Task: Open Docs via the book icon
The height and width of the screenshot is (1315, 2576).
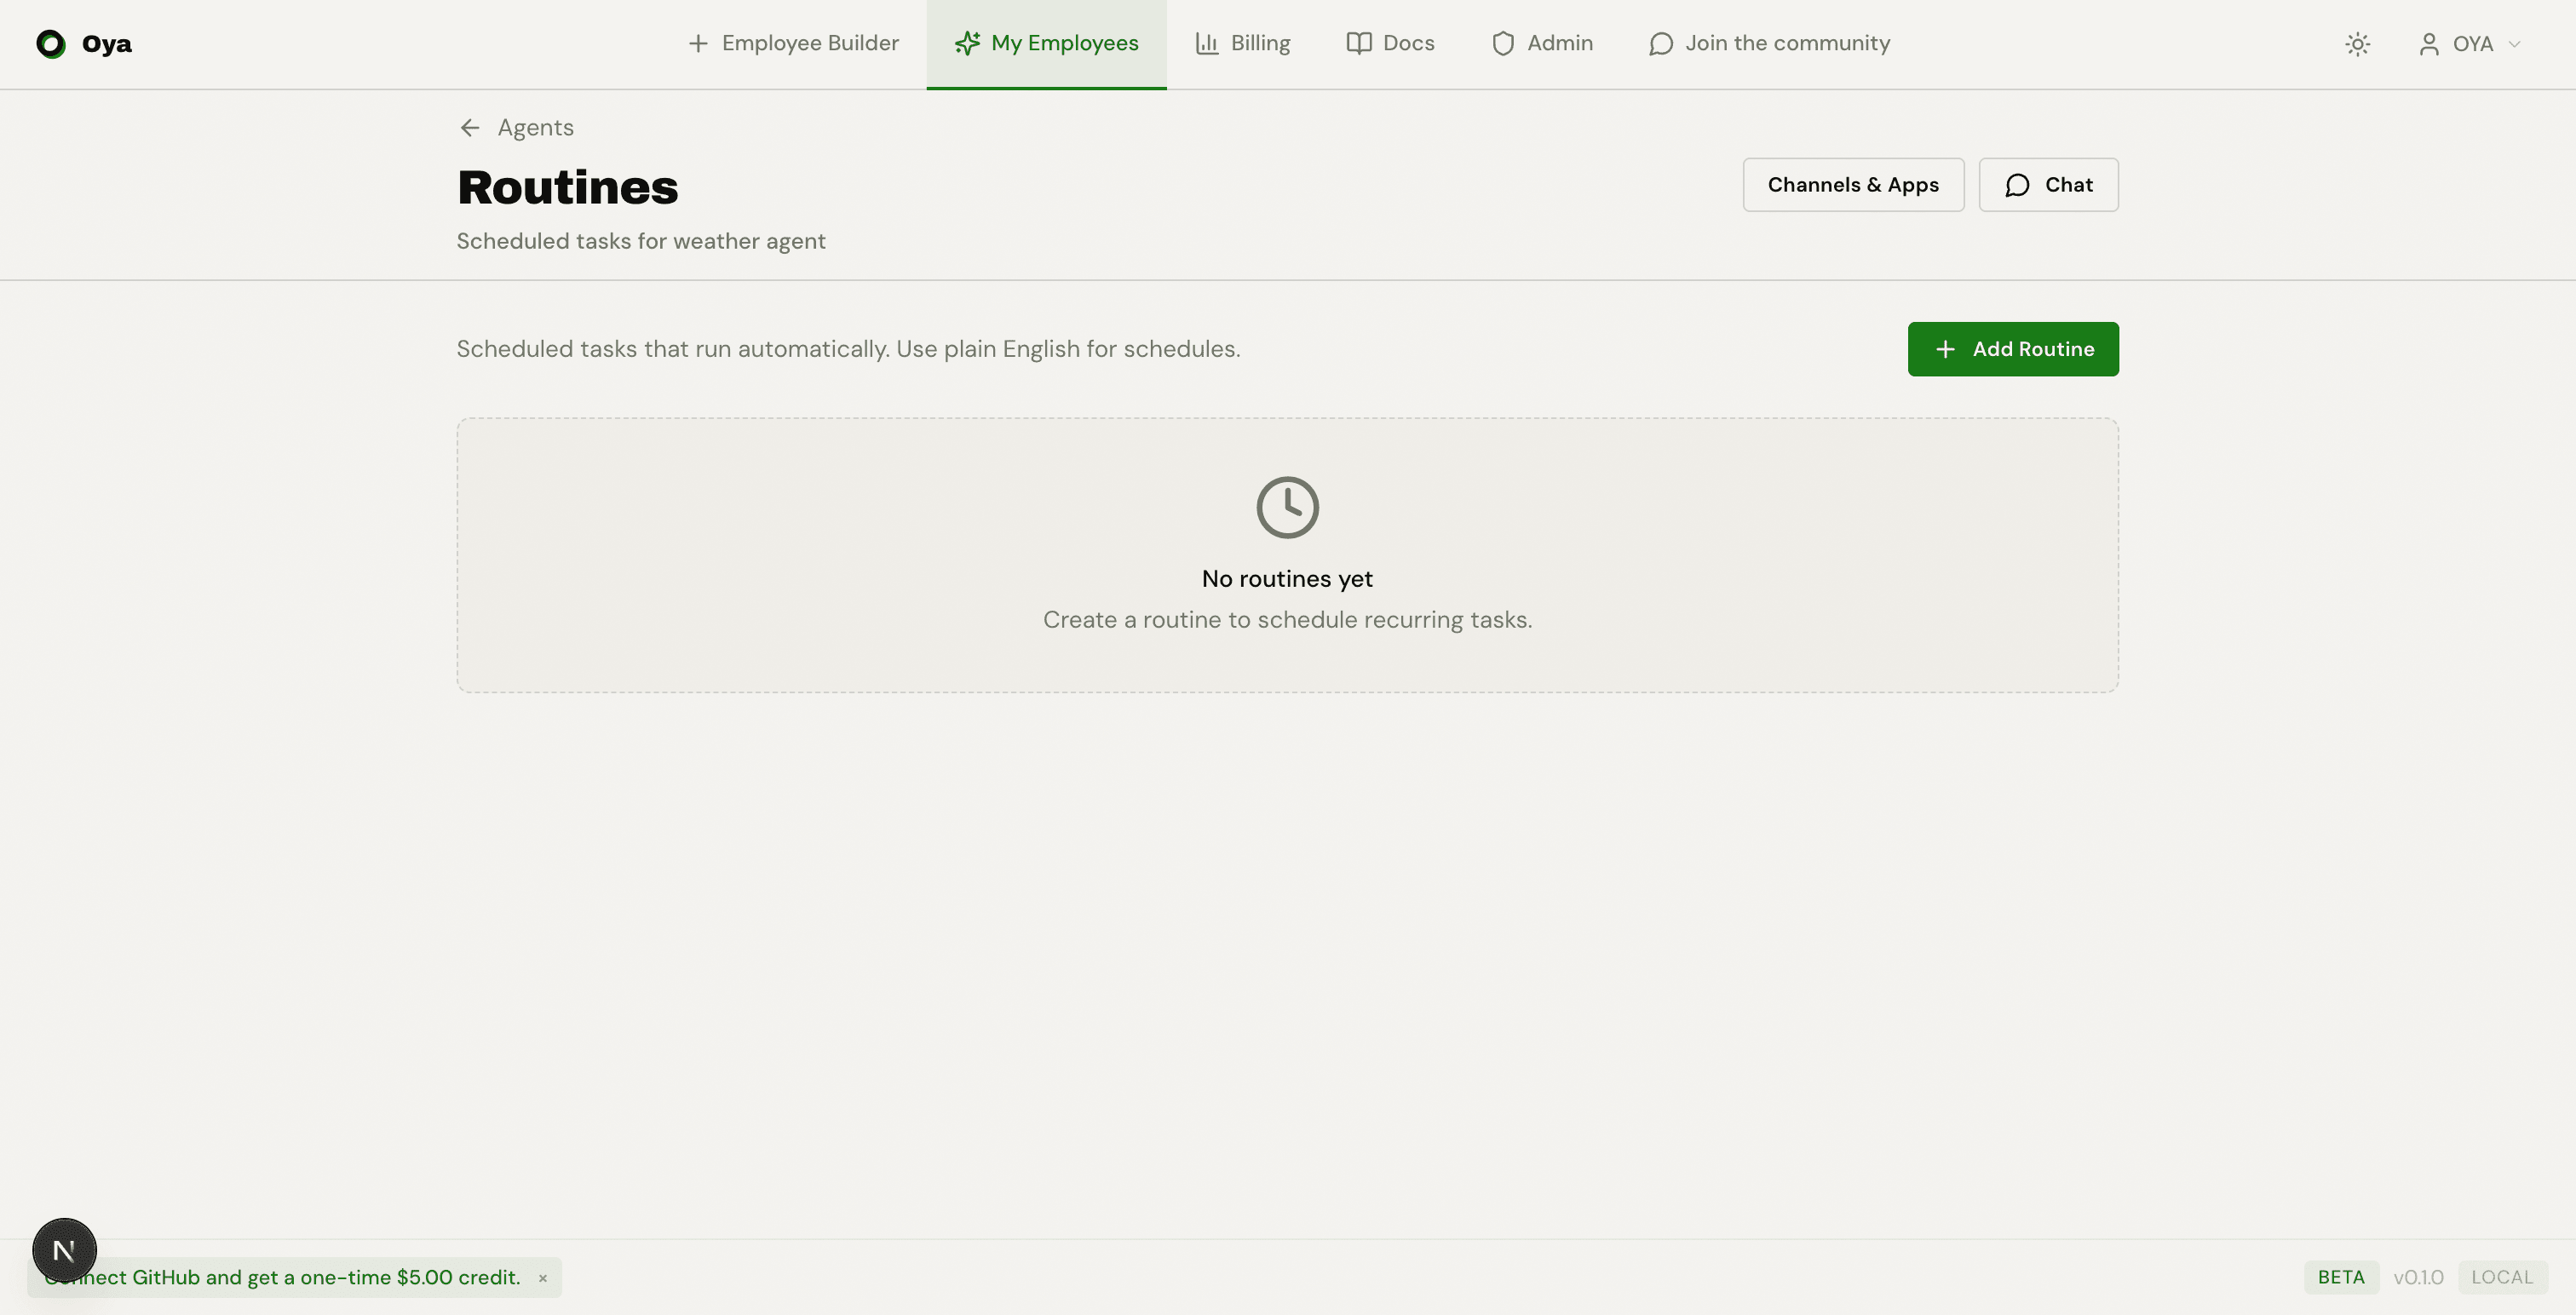Action: [1357, 43]
